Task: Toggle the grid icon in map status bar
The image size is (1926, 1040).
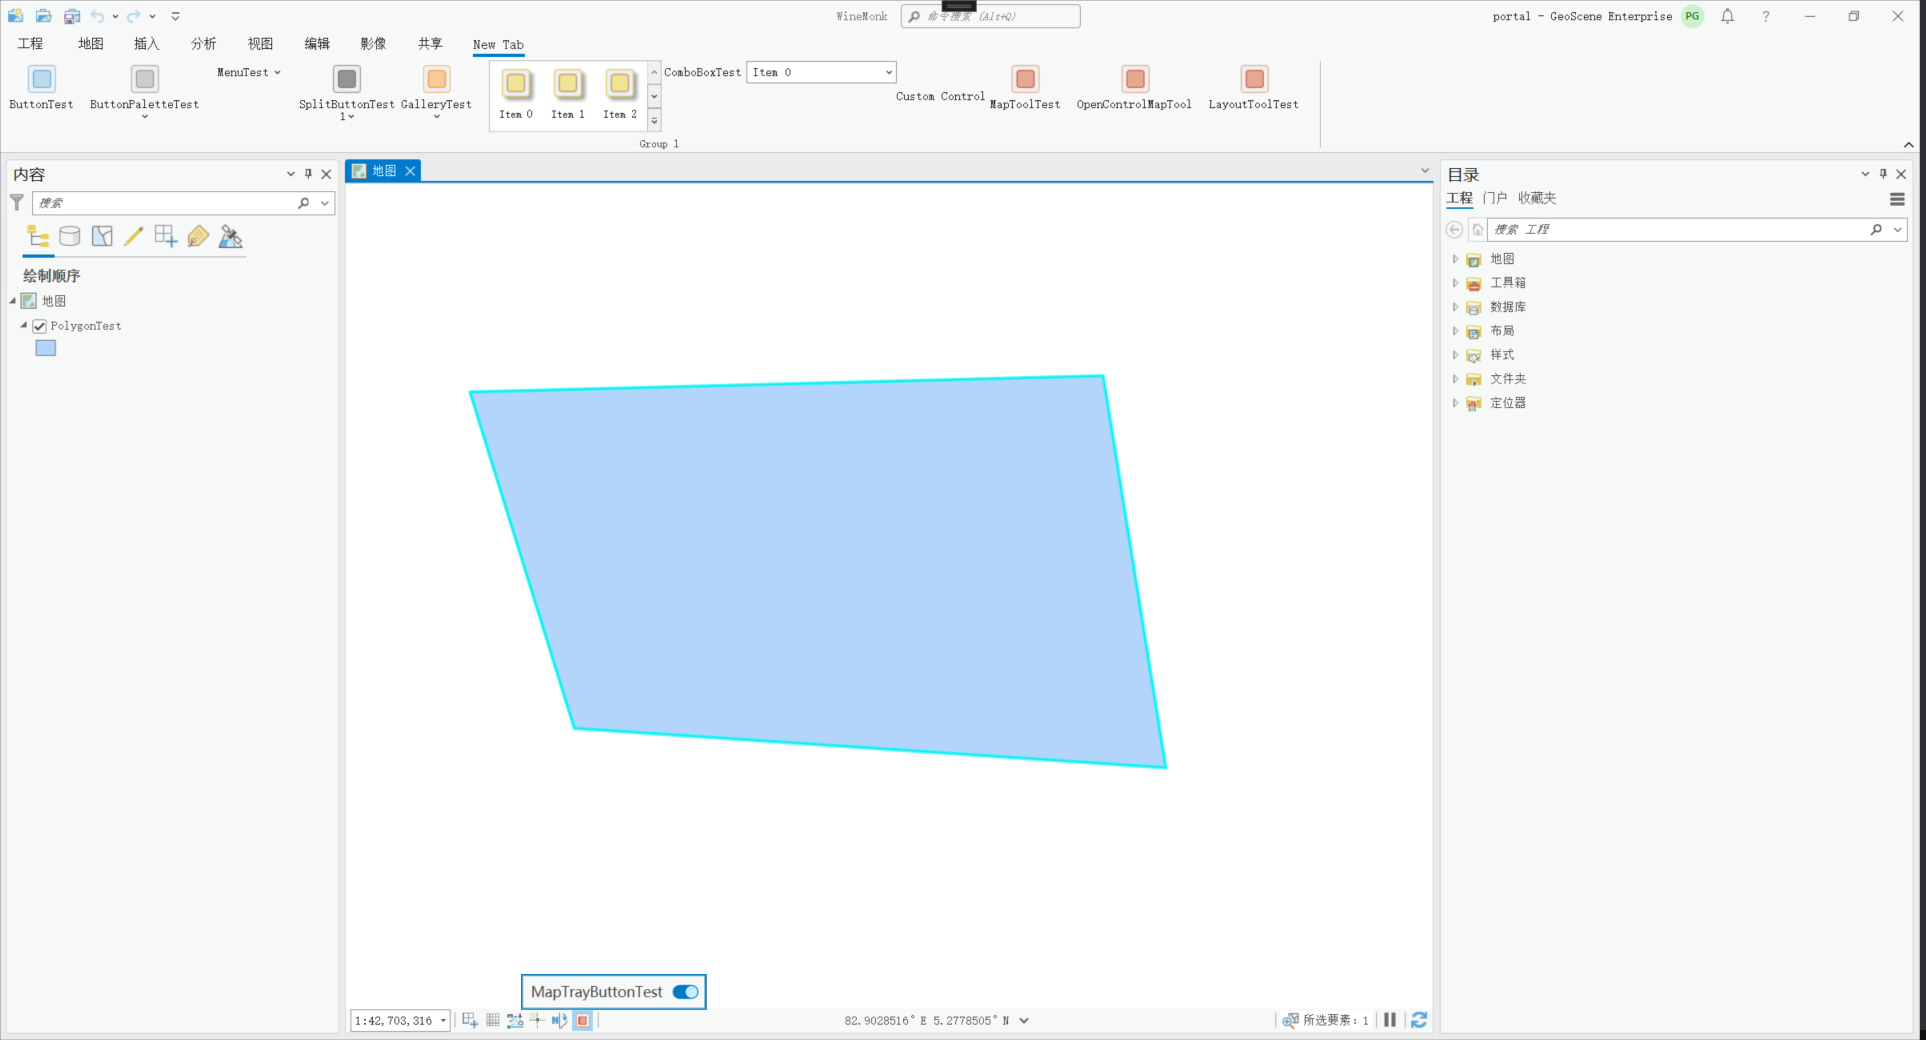Action: coord(493,1020)
